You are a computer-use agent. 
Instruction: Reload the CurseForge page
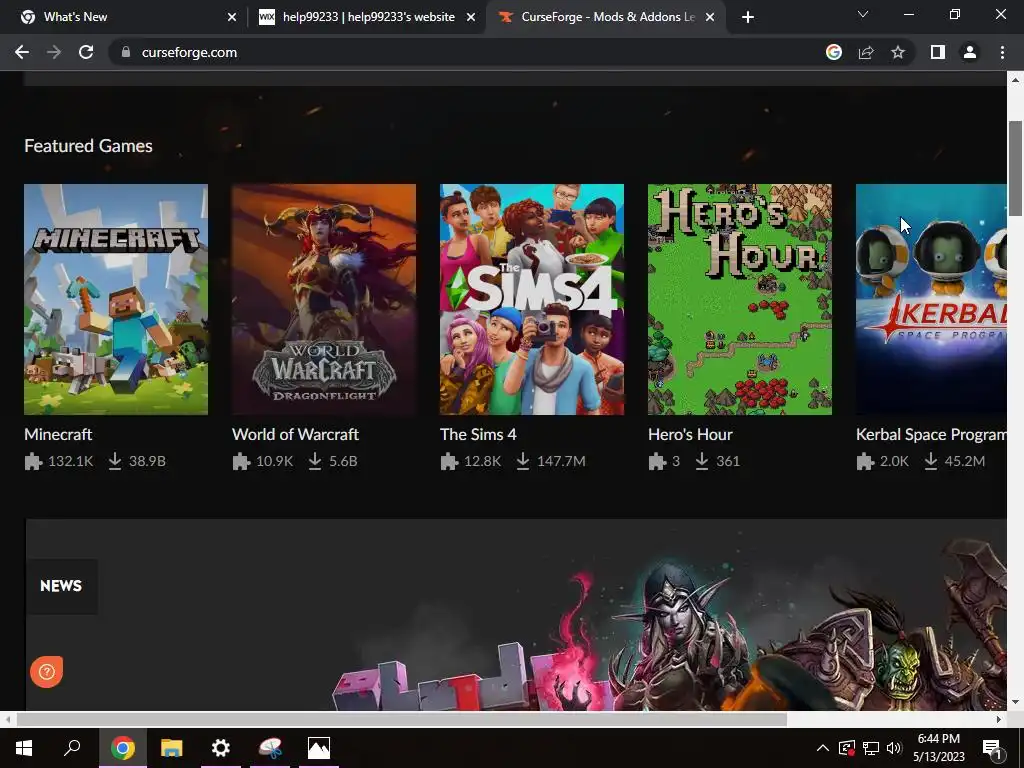tap(86, 52)
